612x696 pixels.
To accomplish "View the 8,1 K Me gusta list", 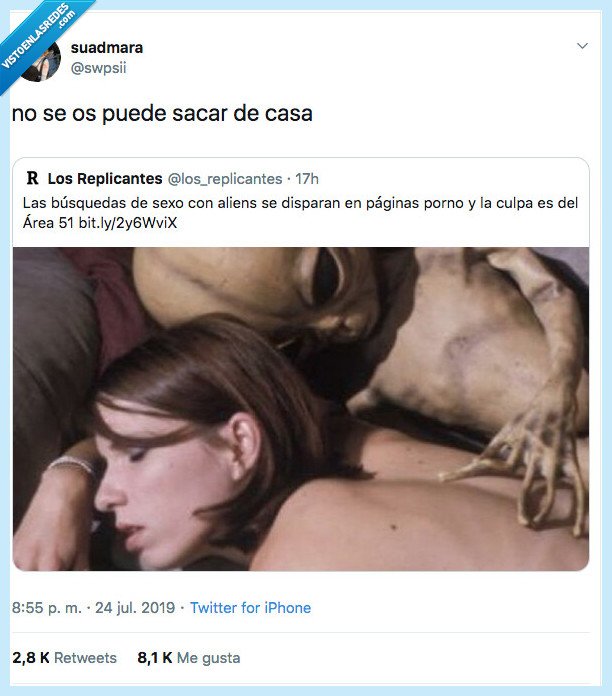I will (189, 658).
